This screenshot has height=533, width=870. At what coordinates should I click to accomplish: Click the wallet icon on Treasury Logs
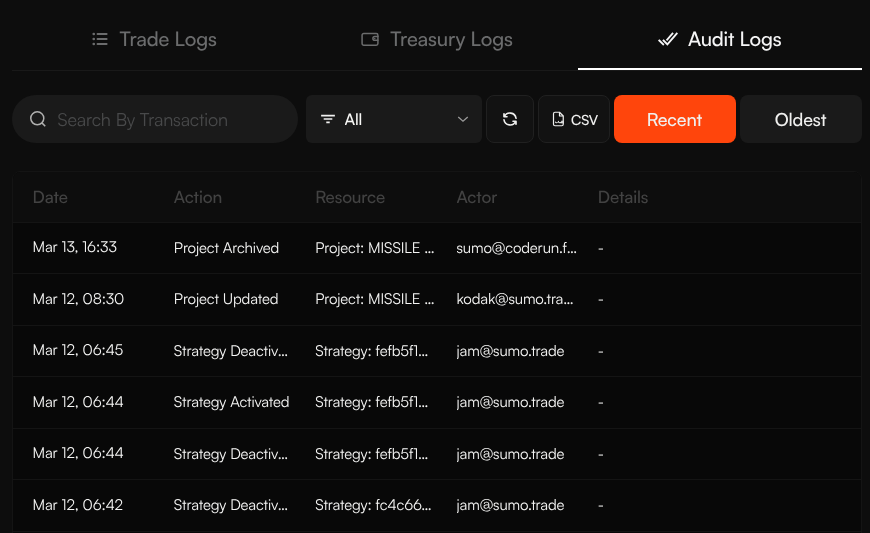[370, 40]
